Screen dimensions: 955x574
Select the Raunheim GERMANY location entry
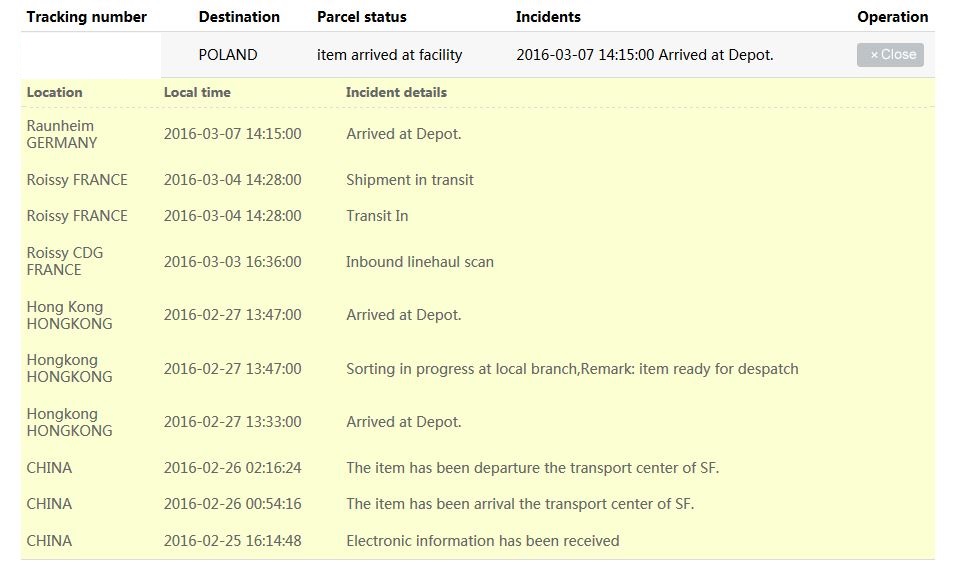(x=62, y=134)
